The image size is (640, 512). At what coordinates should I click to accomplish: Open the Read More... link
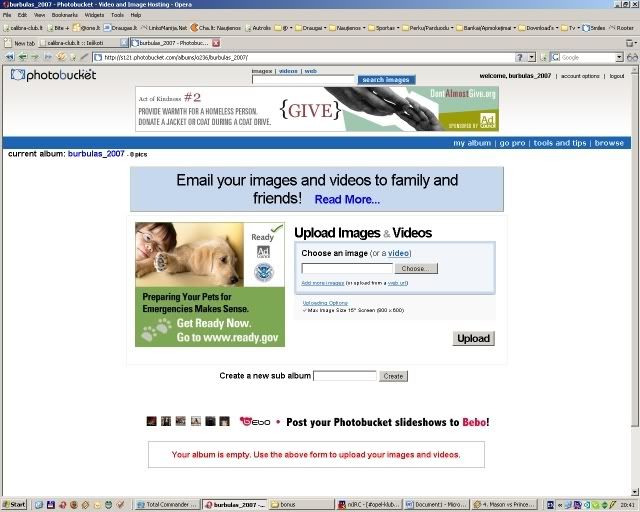coord(347,199)
